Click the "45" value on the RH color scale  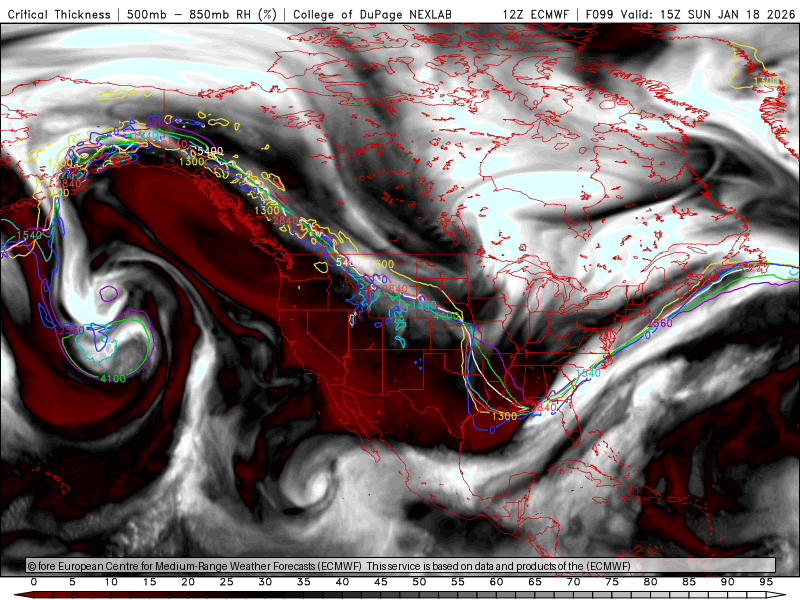pyautogui.click(x=381, y=582)
